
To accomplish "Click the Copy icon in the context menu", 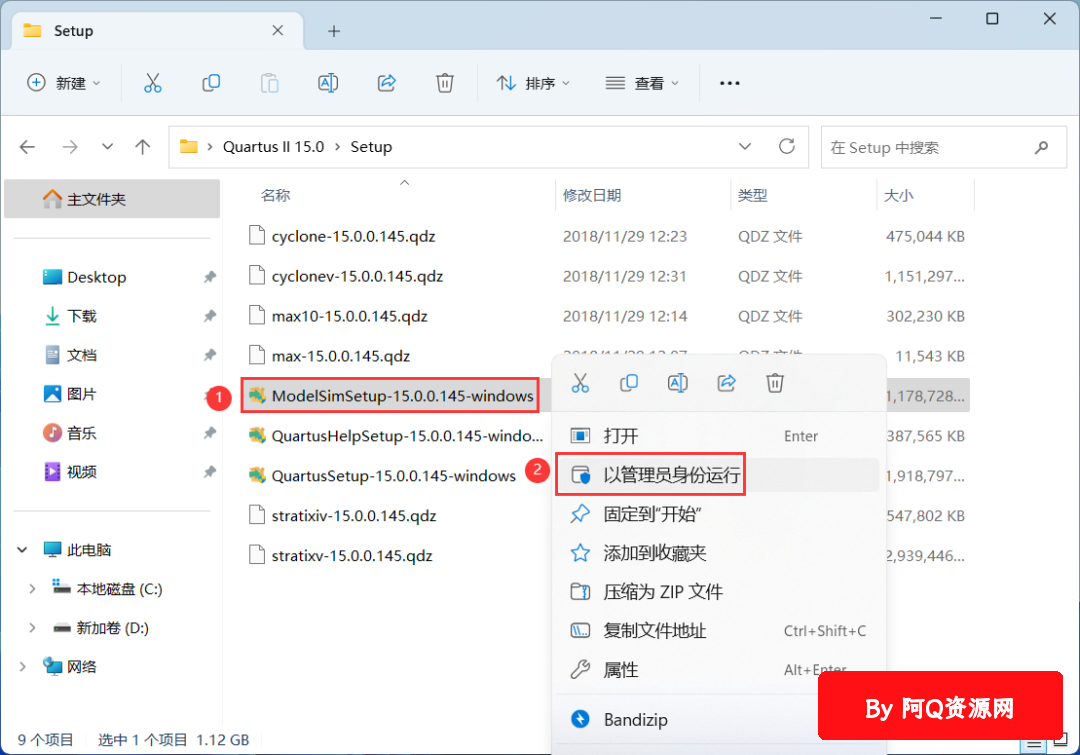I will (629, 383).
